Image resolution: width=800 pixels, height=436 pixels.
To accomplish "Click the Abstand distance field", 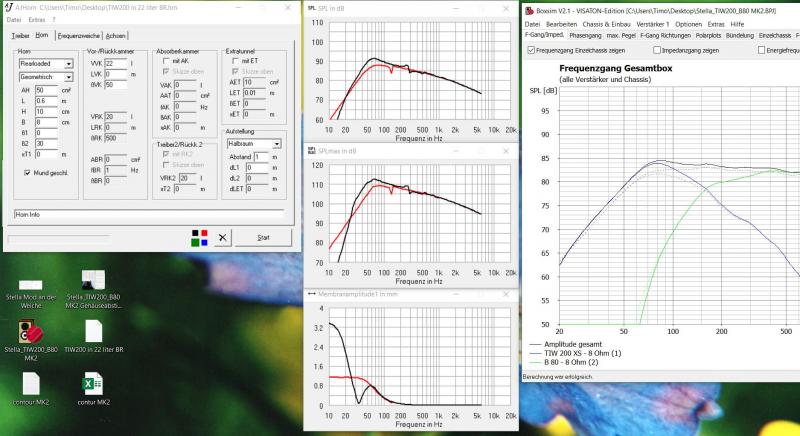I will point(261,157).
